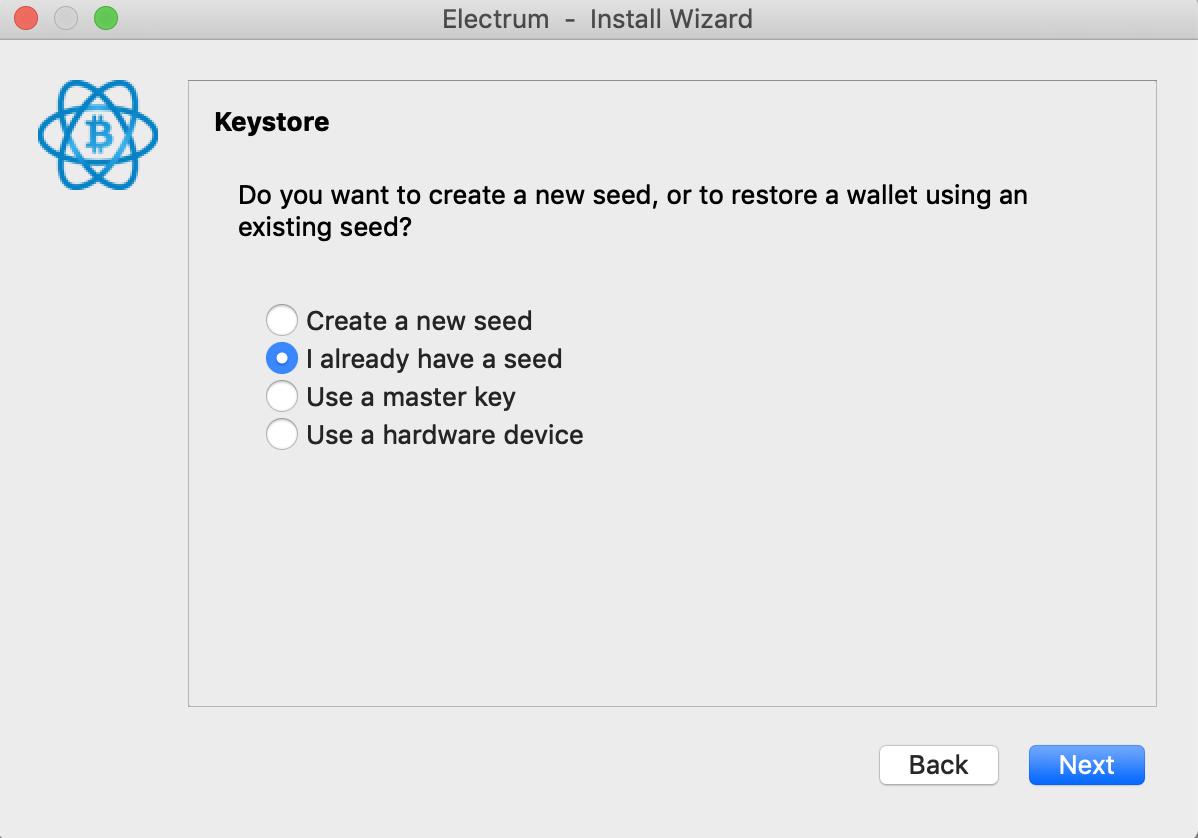Screen dimensions: 1198x838
Task: Go to previous step with Back button
Action: (x=938, y=765)
